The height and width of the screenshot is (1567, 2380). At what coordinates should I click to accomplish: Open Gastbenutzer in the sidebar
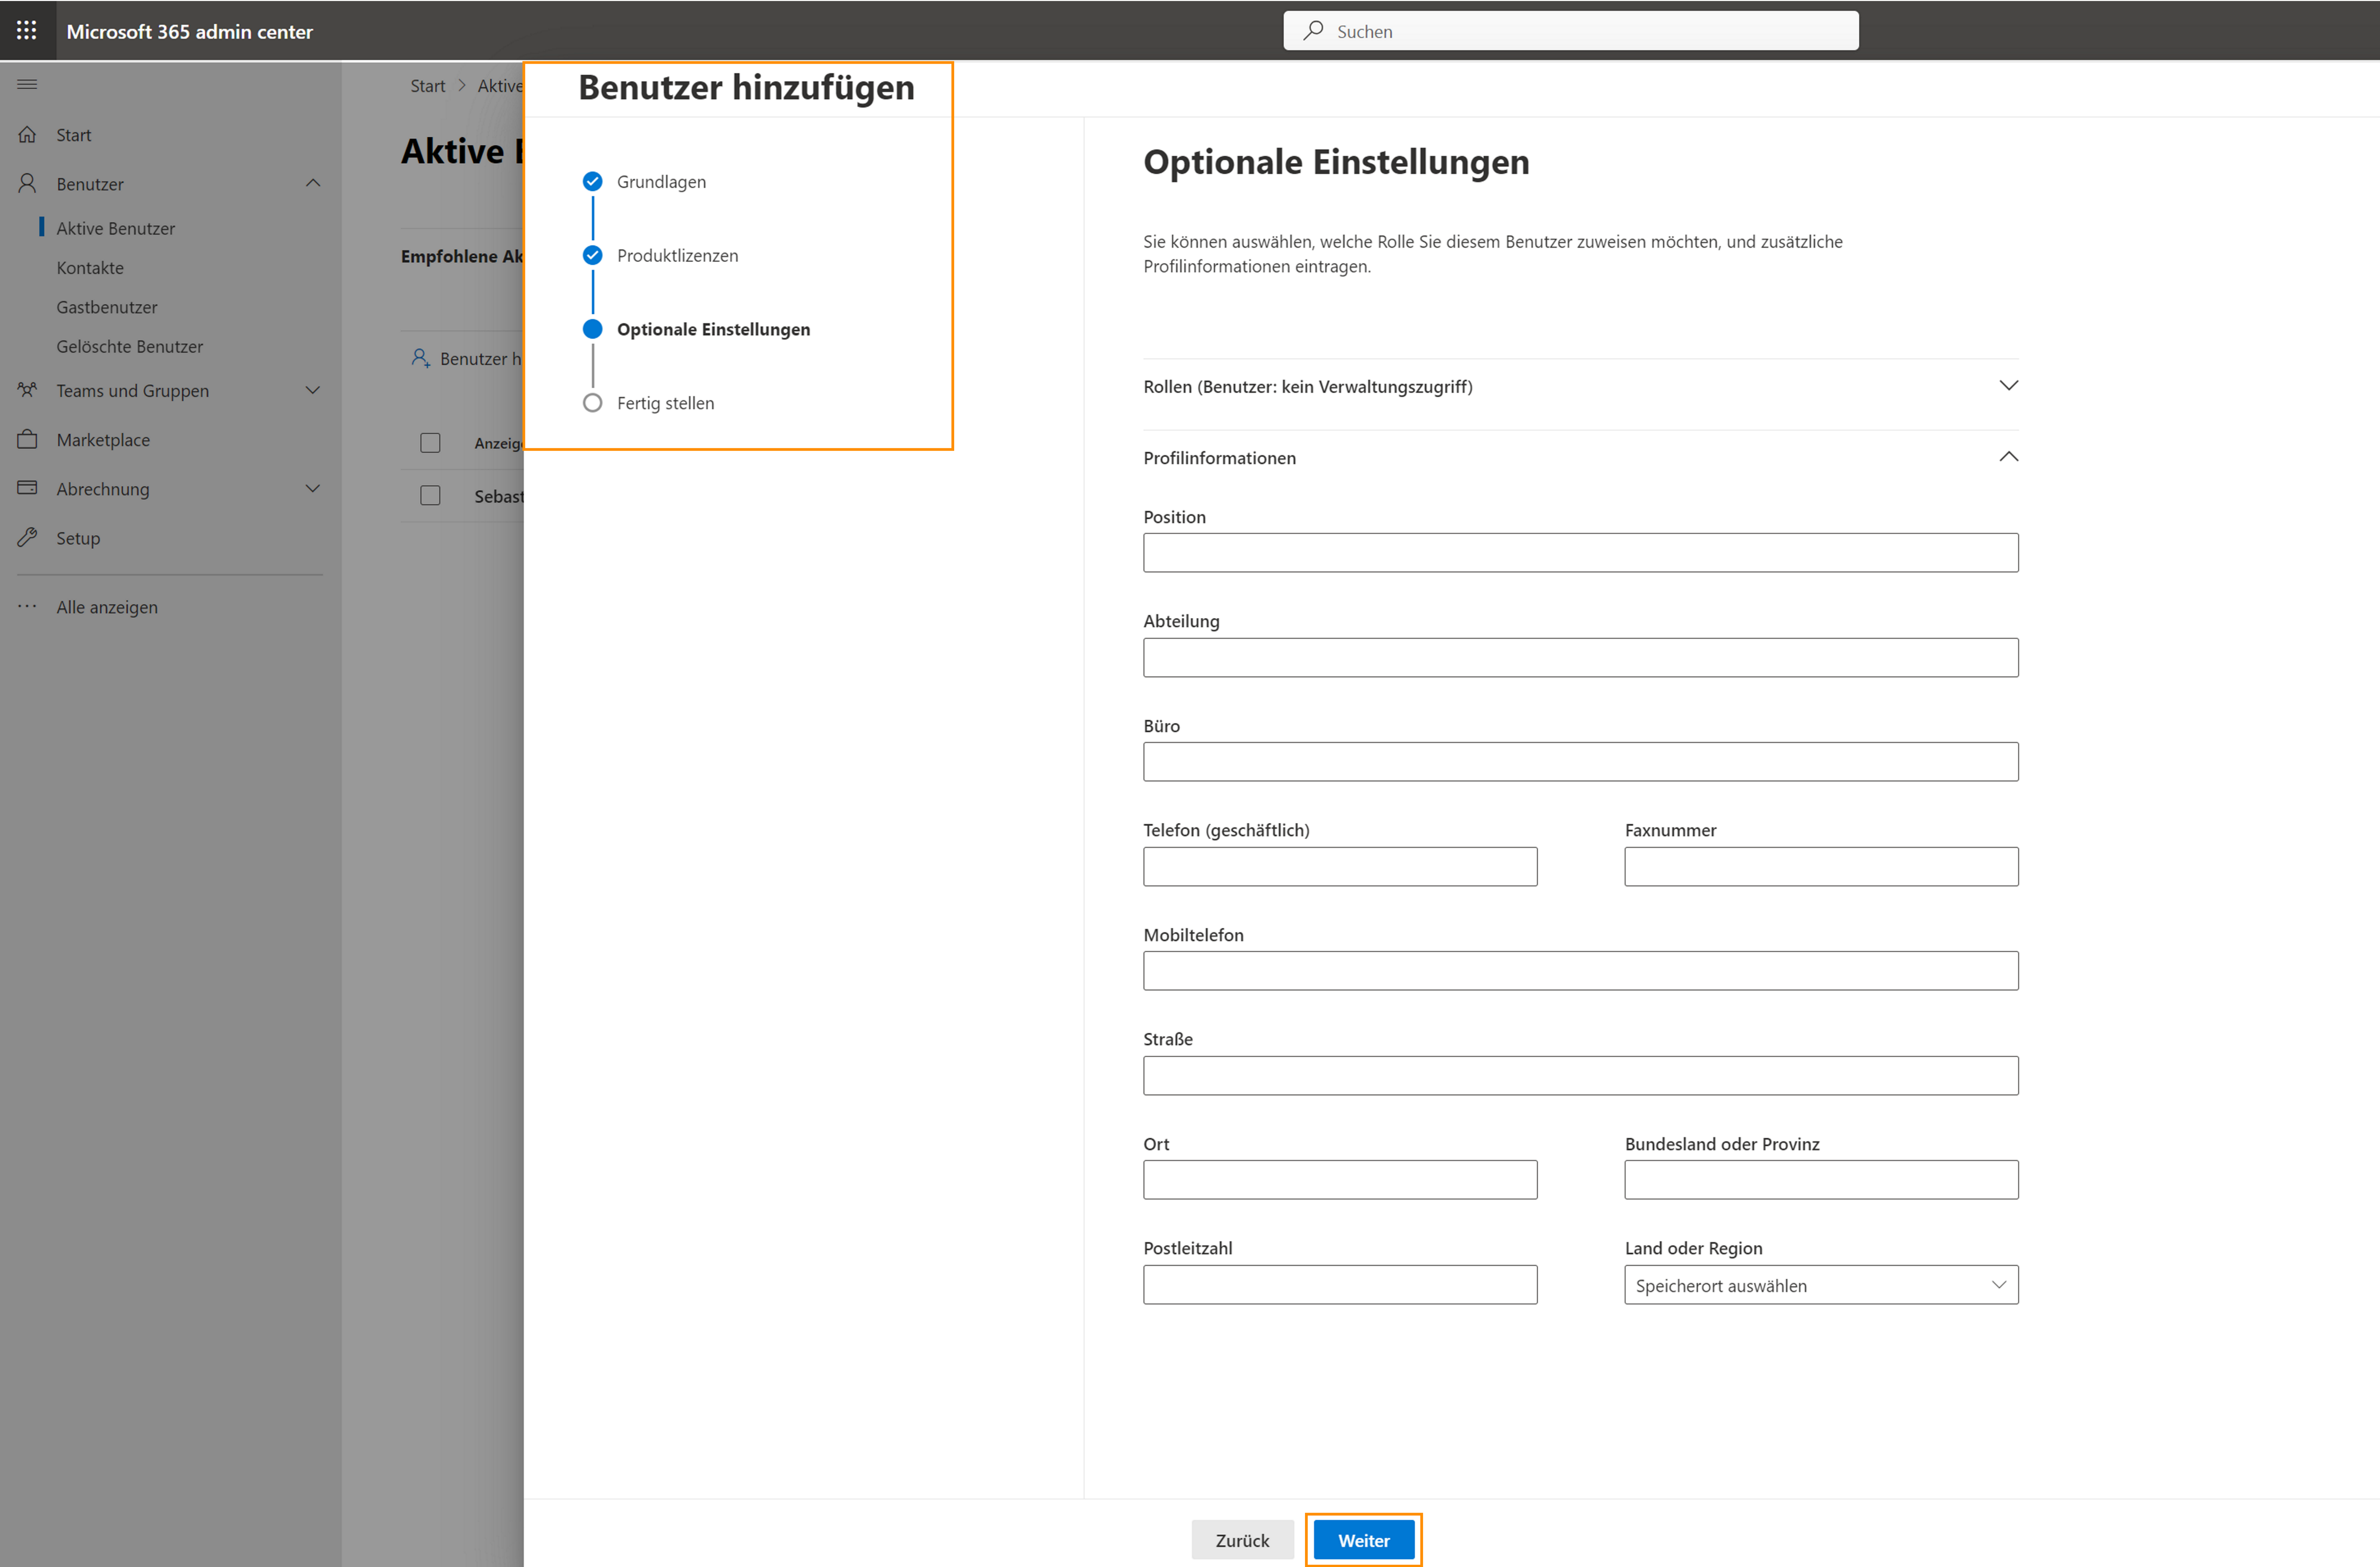(107, 307)
